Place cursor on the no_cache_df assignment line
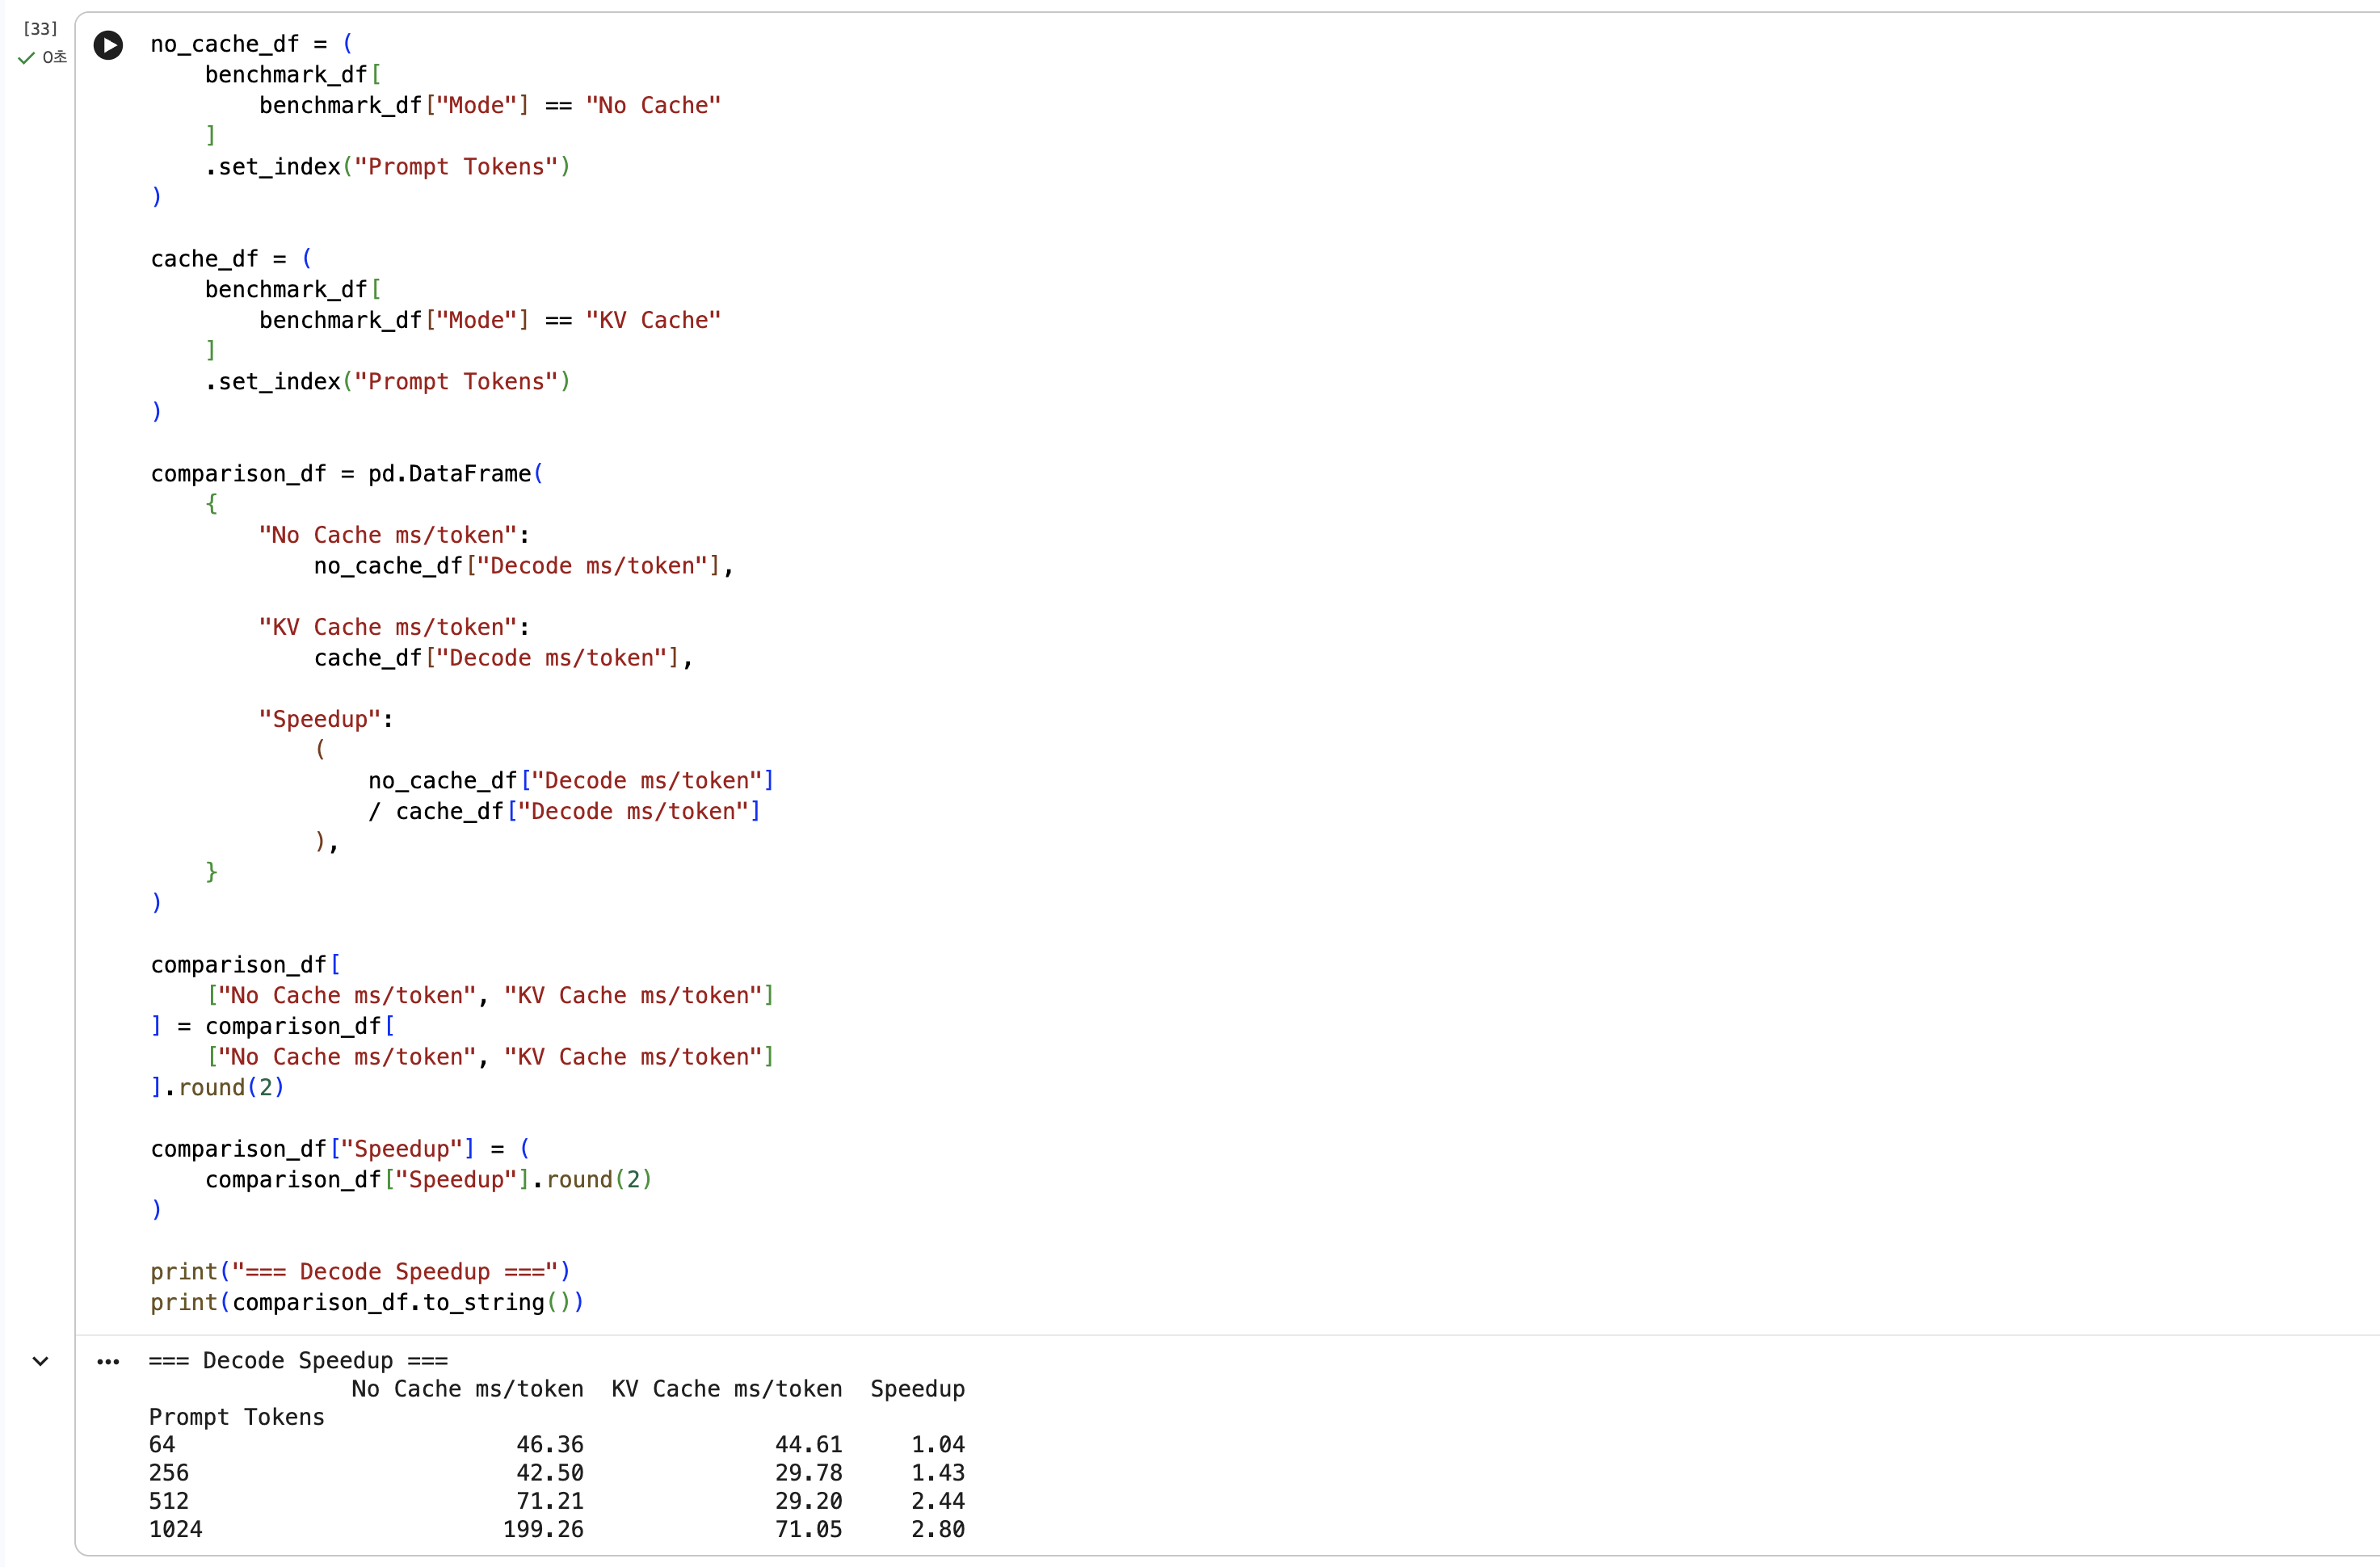Screen dimensions: 2380x1567 coord(251,44)
